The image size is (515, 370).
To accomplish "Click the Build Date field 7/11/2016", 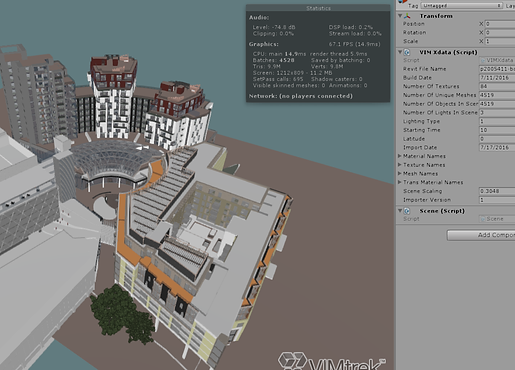I will tap(497, 78).
